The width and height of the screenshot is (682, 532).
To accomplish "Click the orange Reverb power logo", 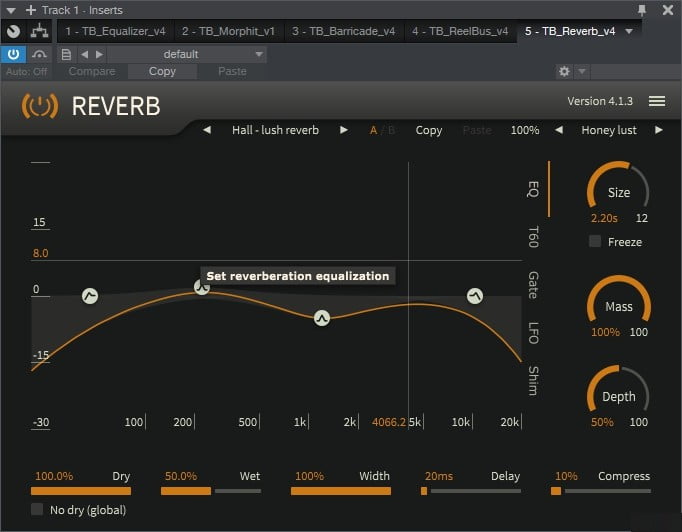I will (40, 106).
